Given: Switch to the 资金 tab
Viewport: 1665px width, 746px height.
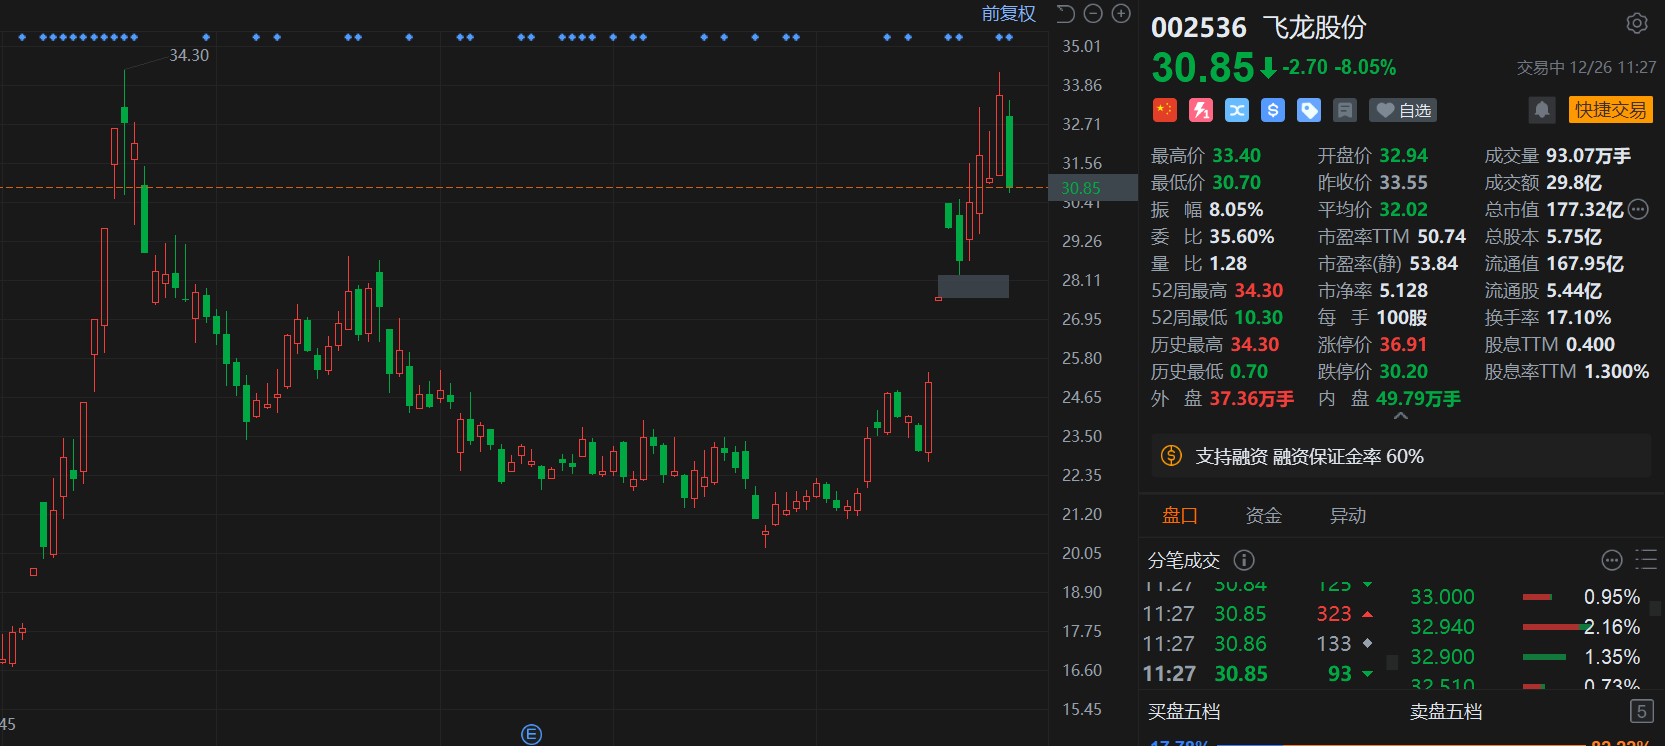Looking at the screenshot, I should click(x=1263, y=516).
